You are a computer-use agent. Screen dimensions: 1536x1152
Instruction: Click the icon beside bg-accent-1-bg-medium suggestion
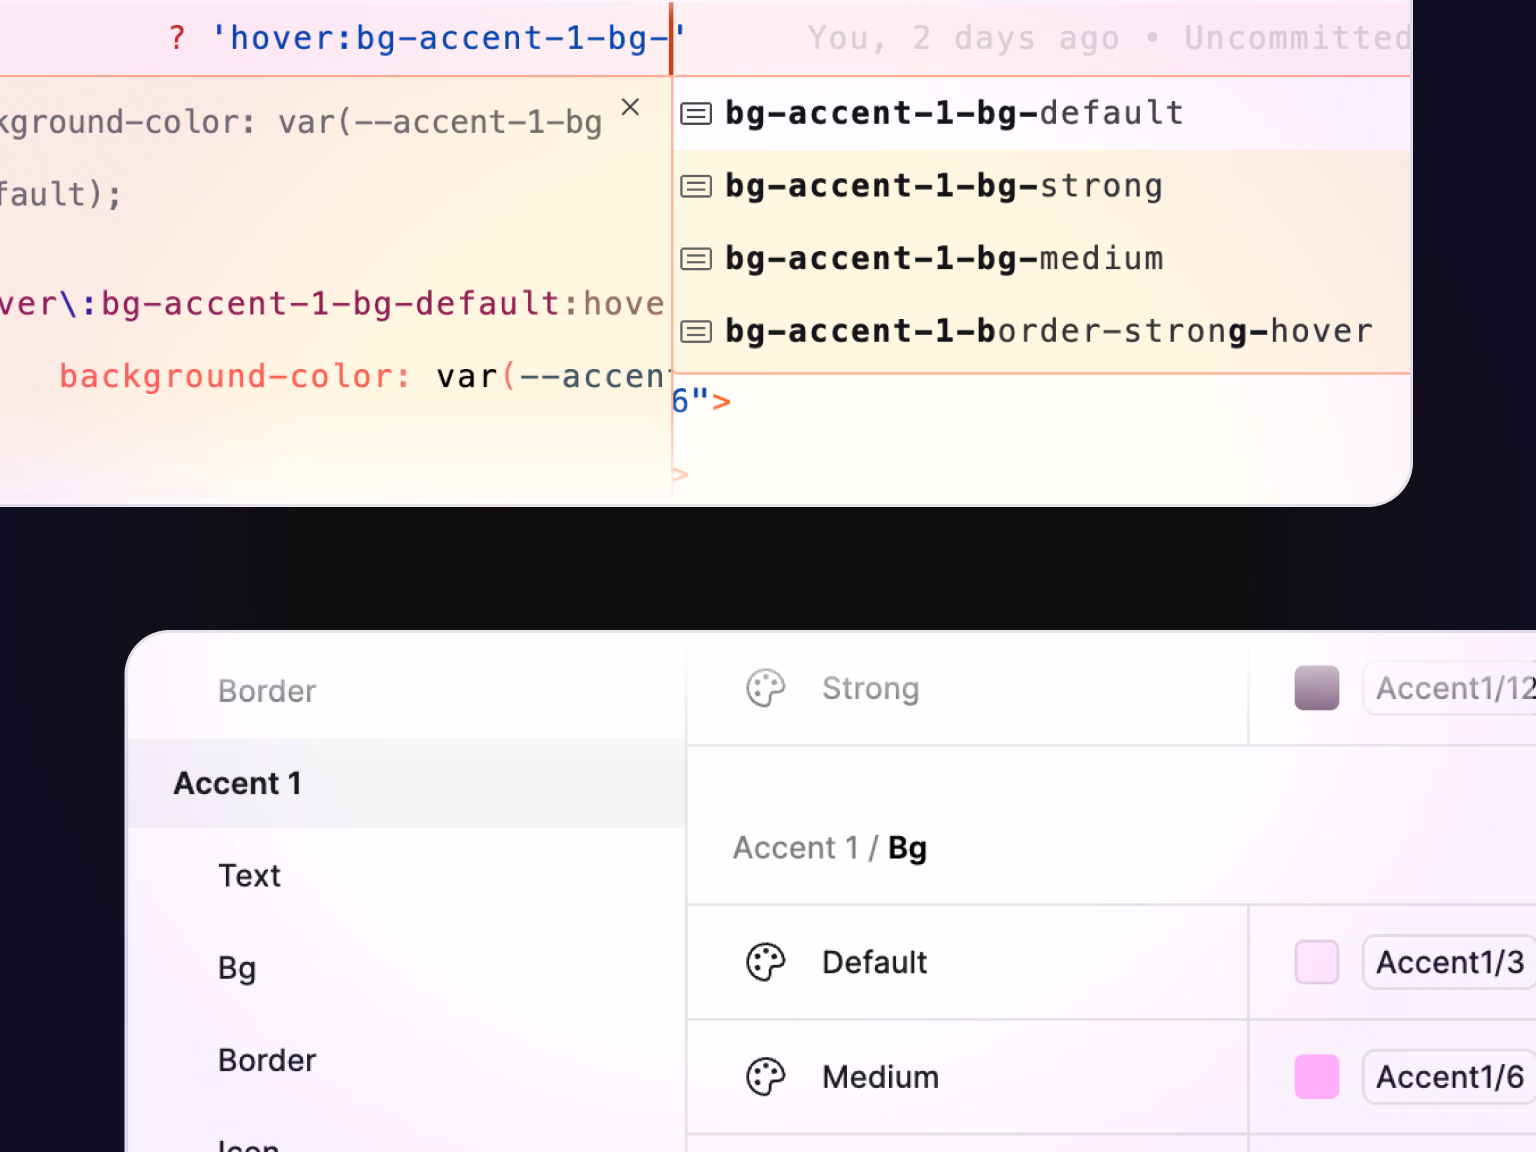click(696, 259)
